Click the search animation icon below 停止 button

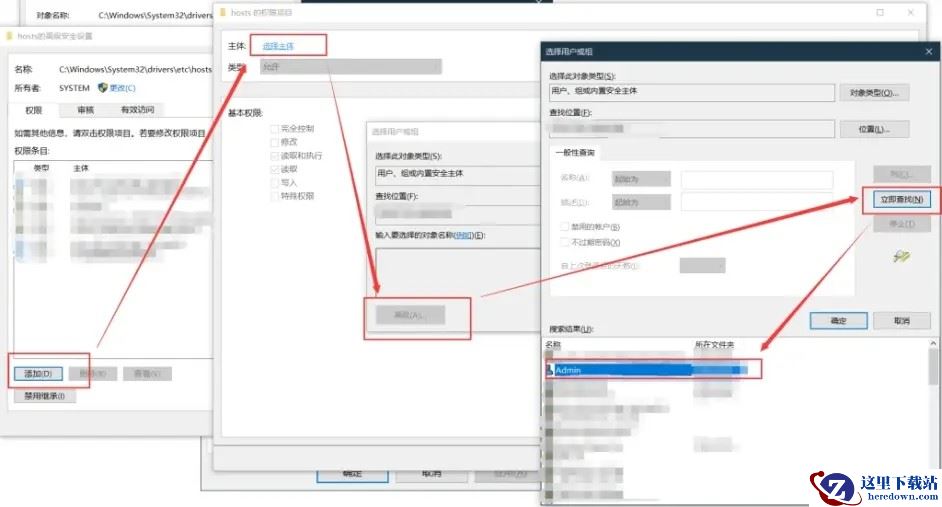point(901,257)
